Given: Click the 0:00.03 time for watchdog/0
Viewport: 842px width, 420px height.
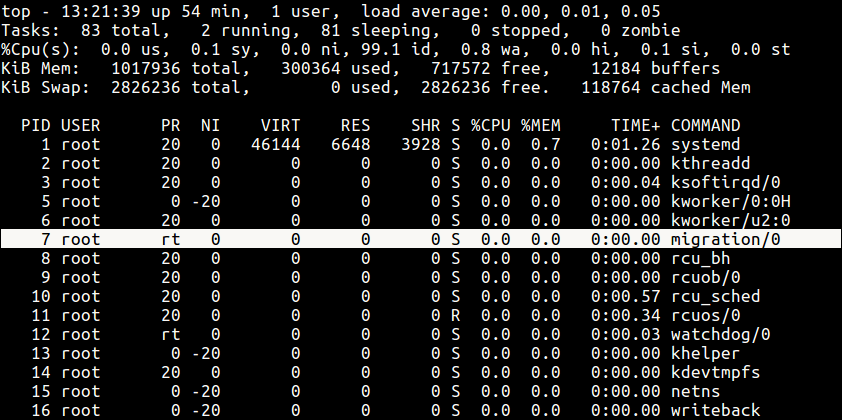Looking at the screenshot, I should 626,334.
